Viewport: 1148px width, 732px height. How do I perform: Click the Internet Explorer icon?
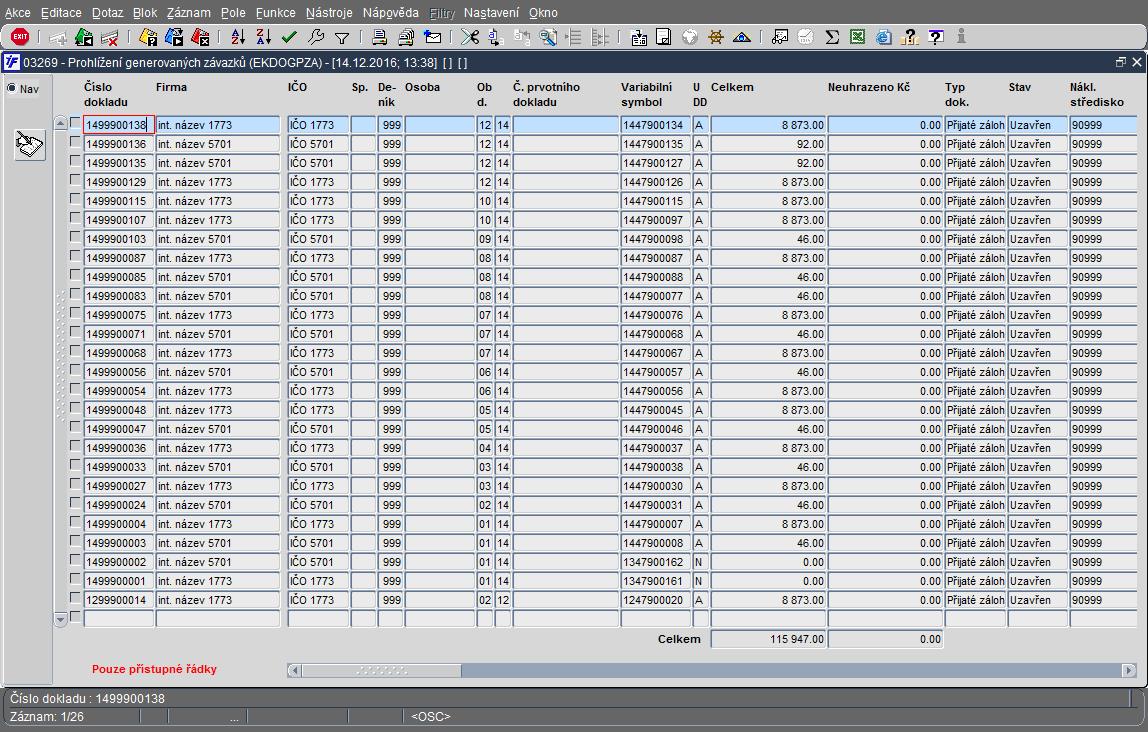884,37
